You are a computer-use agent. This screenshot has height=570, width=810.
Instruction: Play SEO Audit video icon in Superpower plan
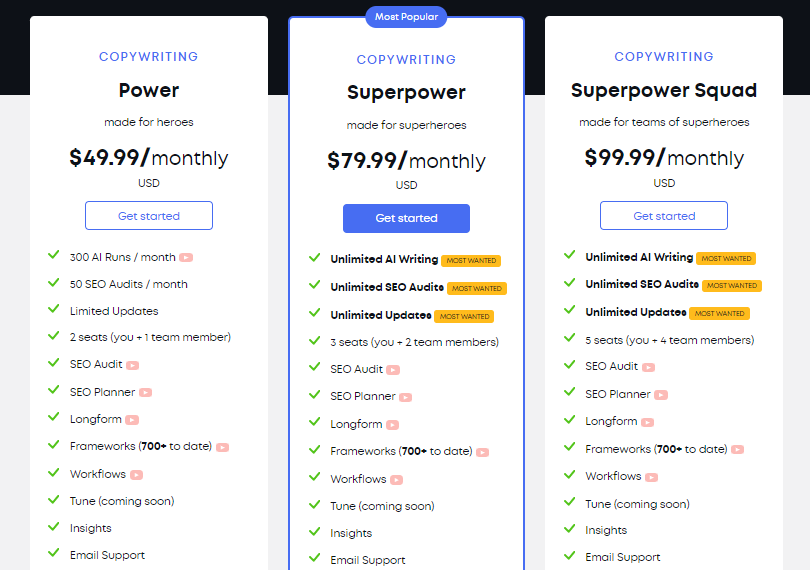393,370
